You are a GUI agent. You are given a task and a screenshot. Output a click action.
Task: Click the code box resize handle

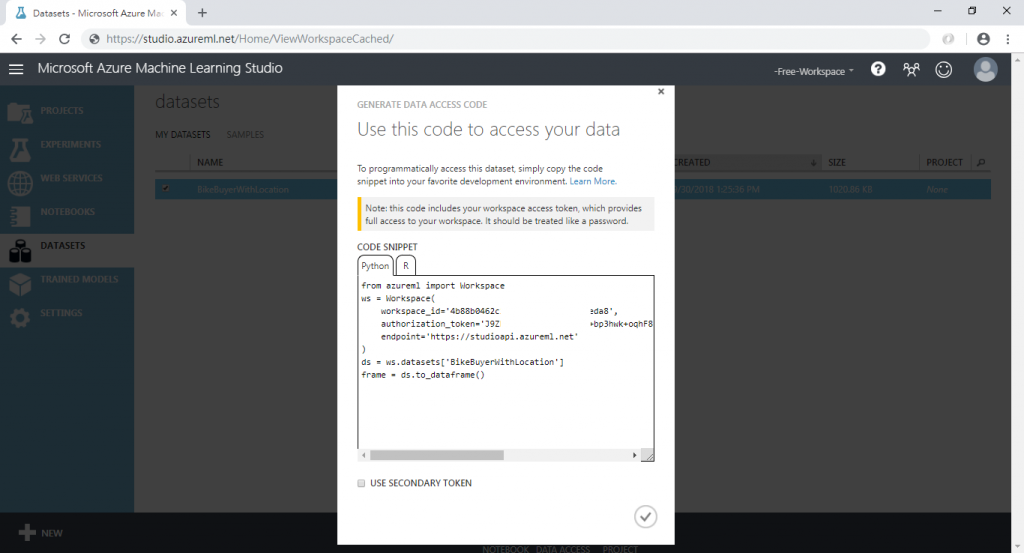(647, 455)
